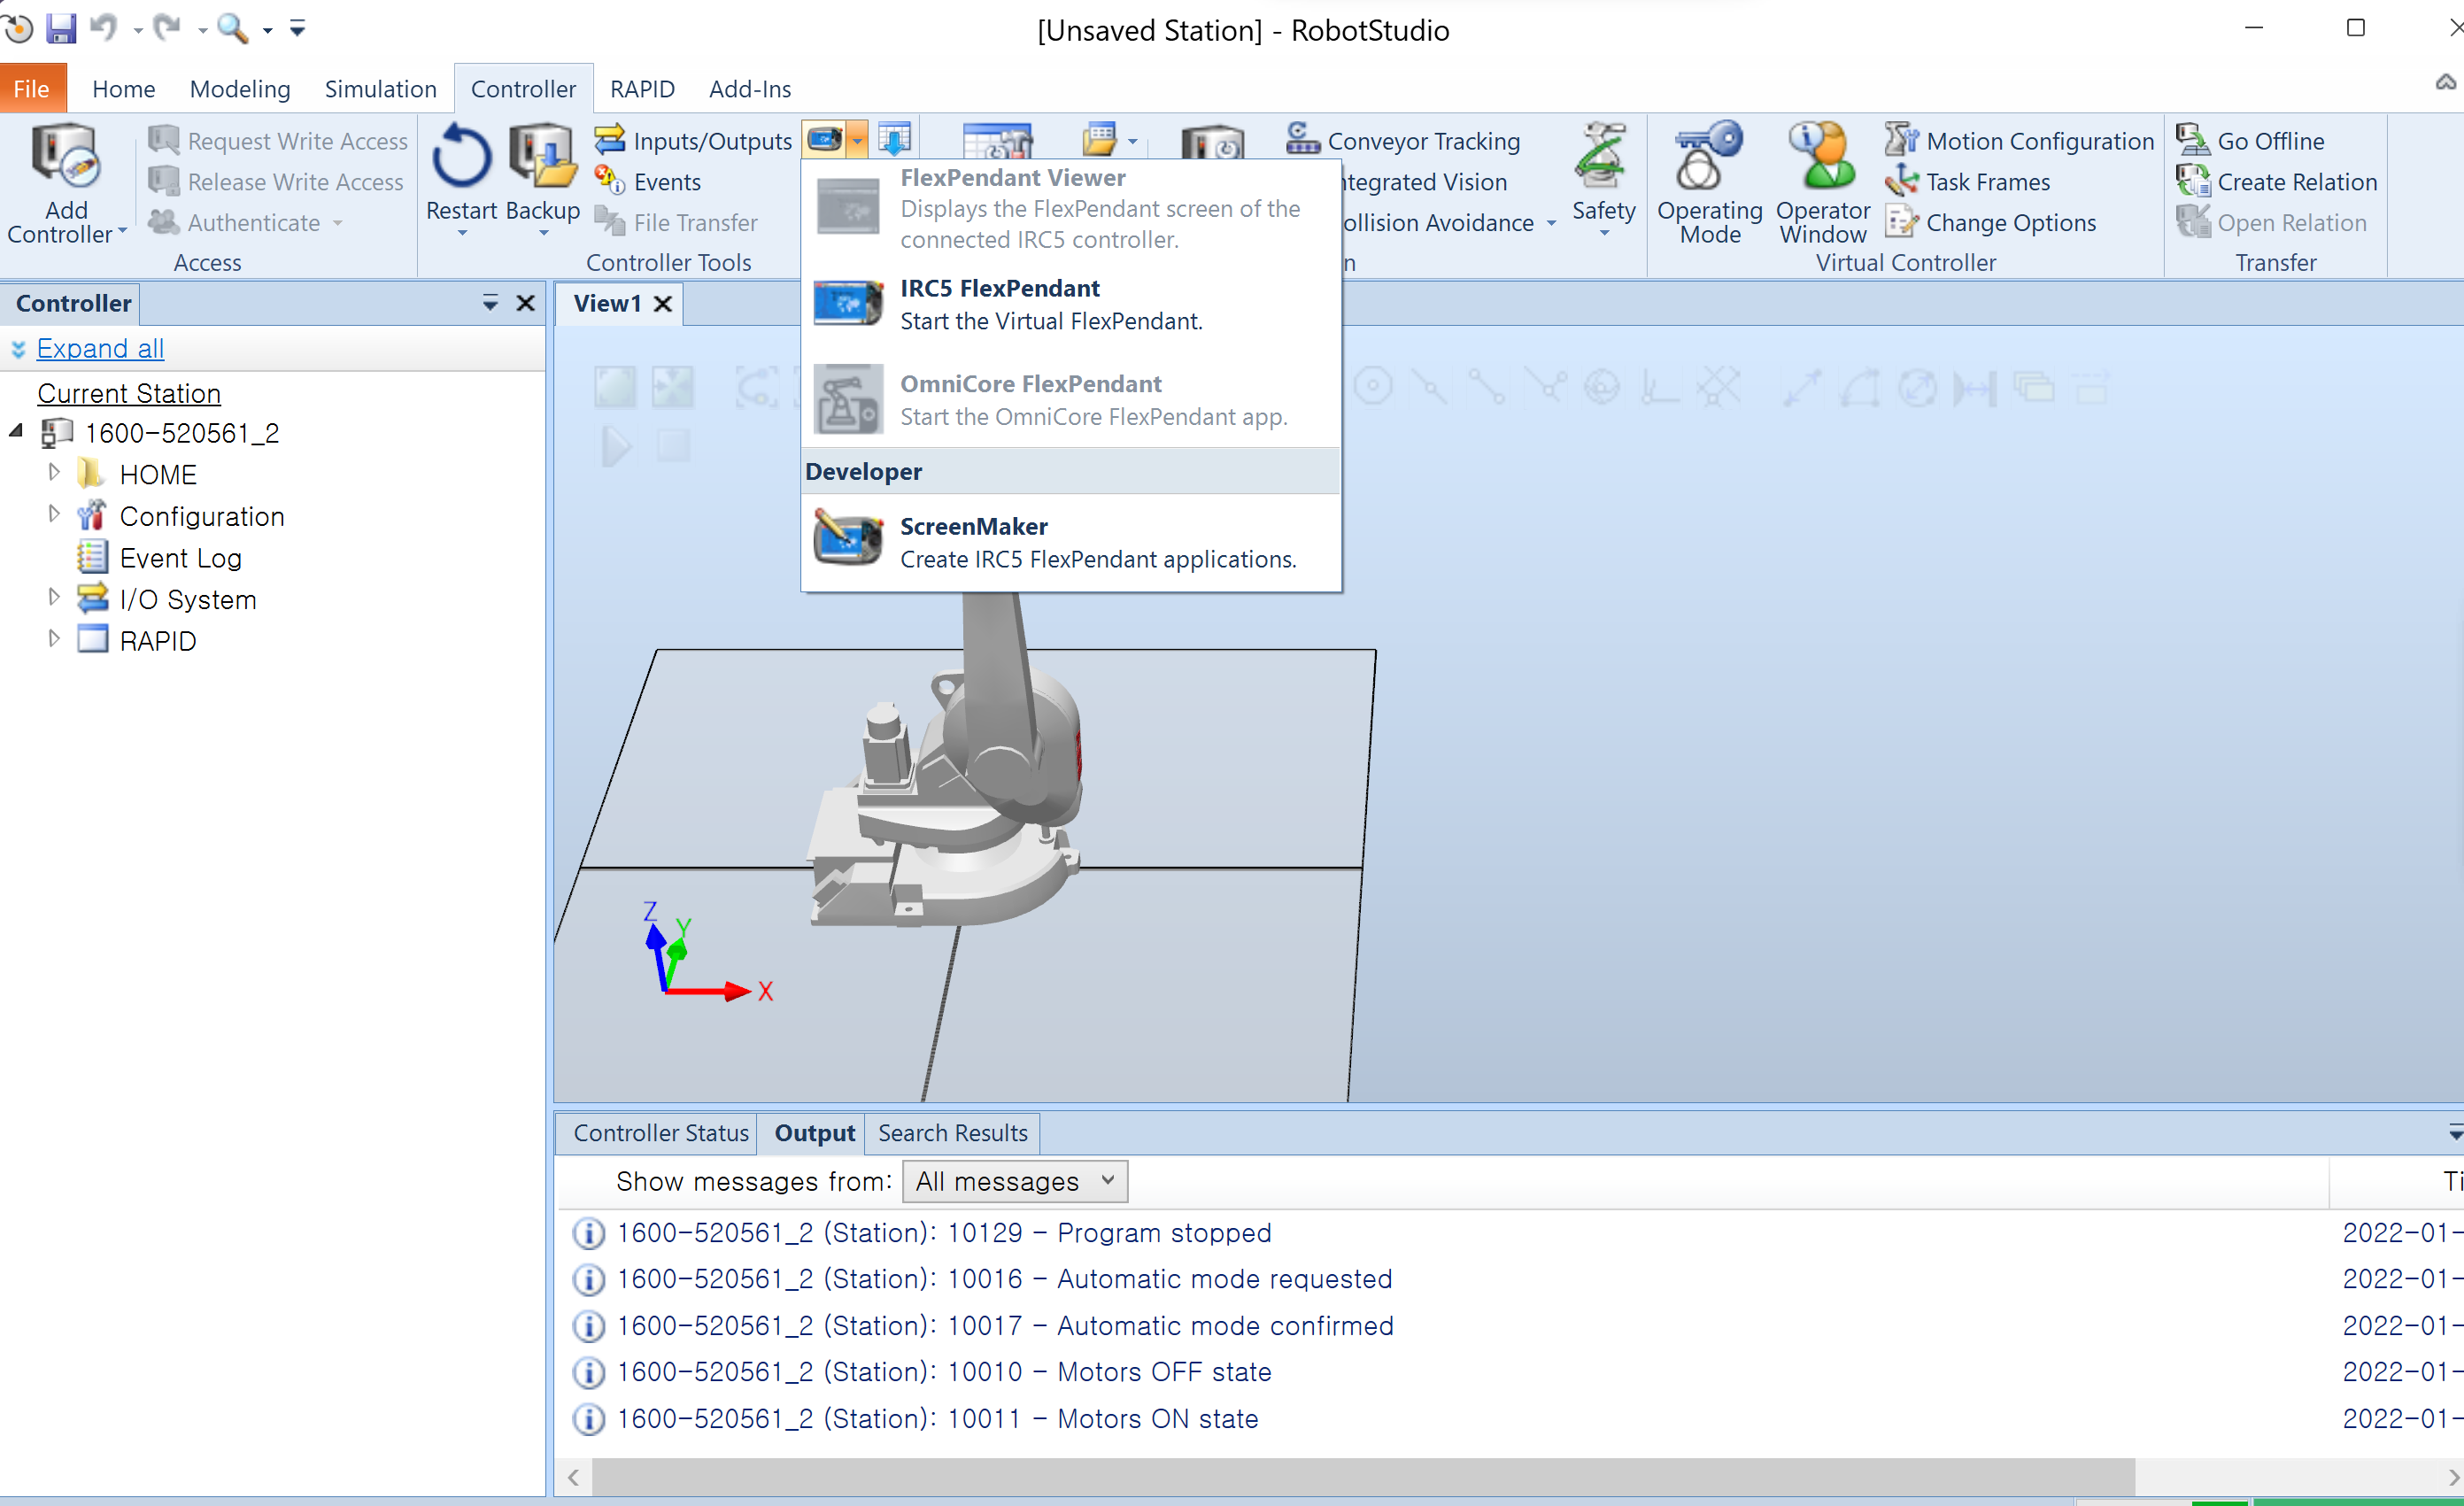Expand the Configuration tree node

pos(54,514)
